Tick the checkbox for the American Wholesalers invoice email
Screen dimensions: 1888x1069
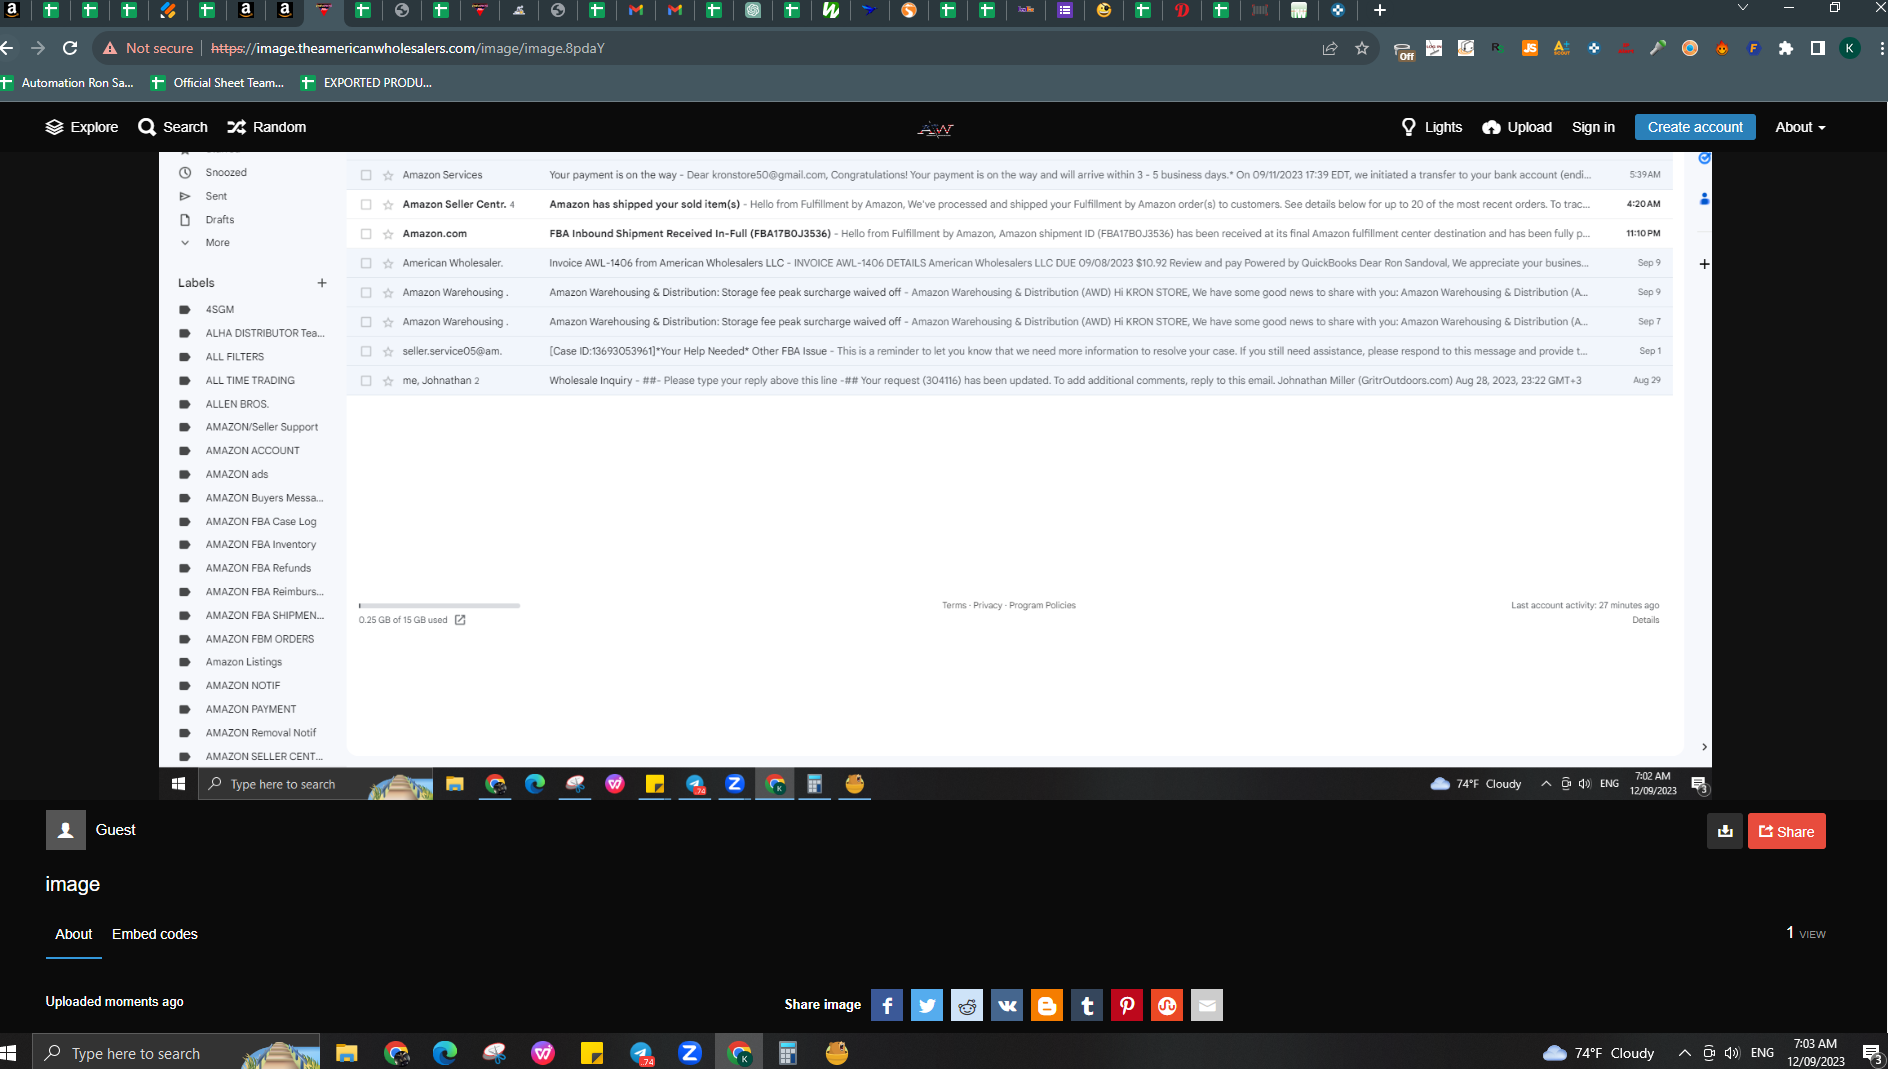click(366, 264)
